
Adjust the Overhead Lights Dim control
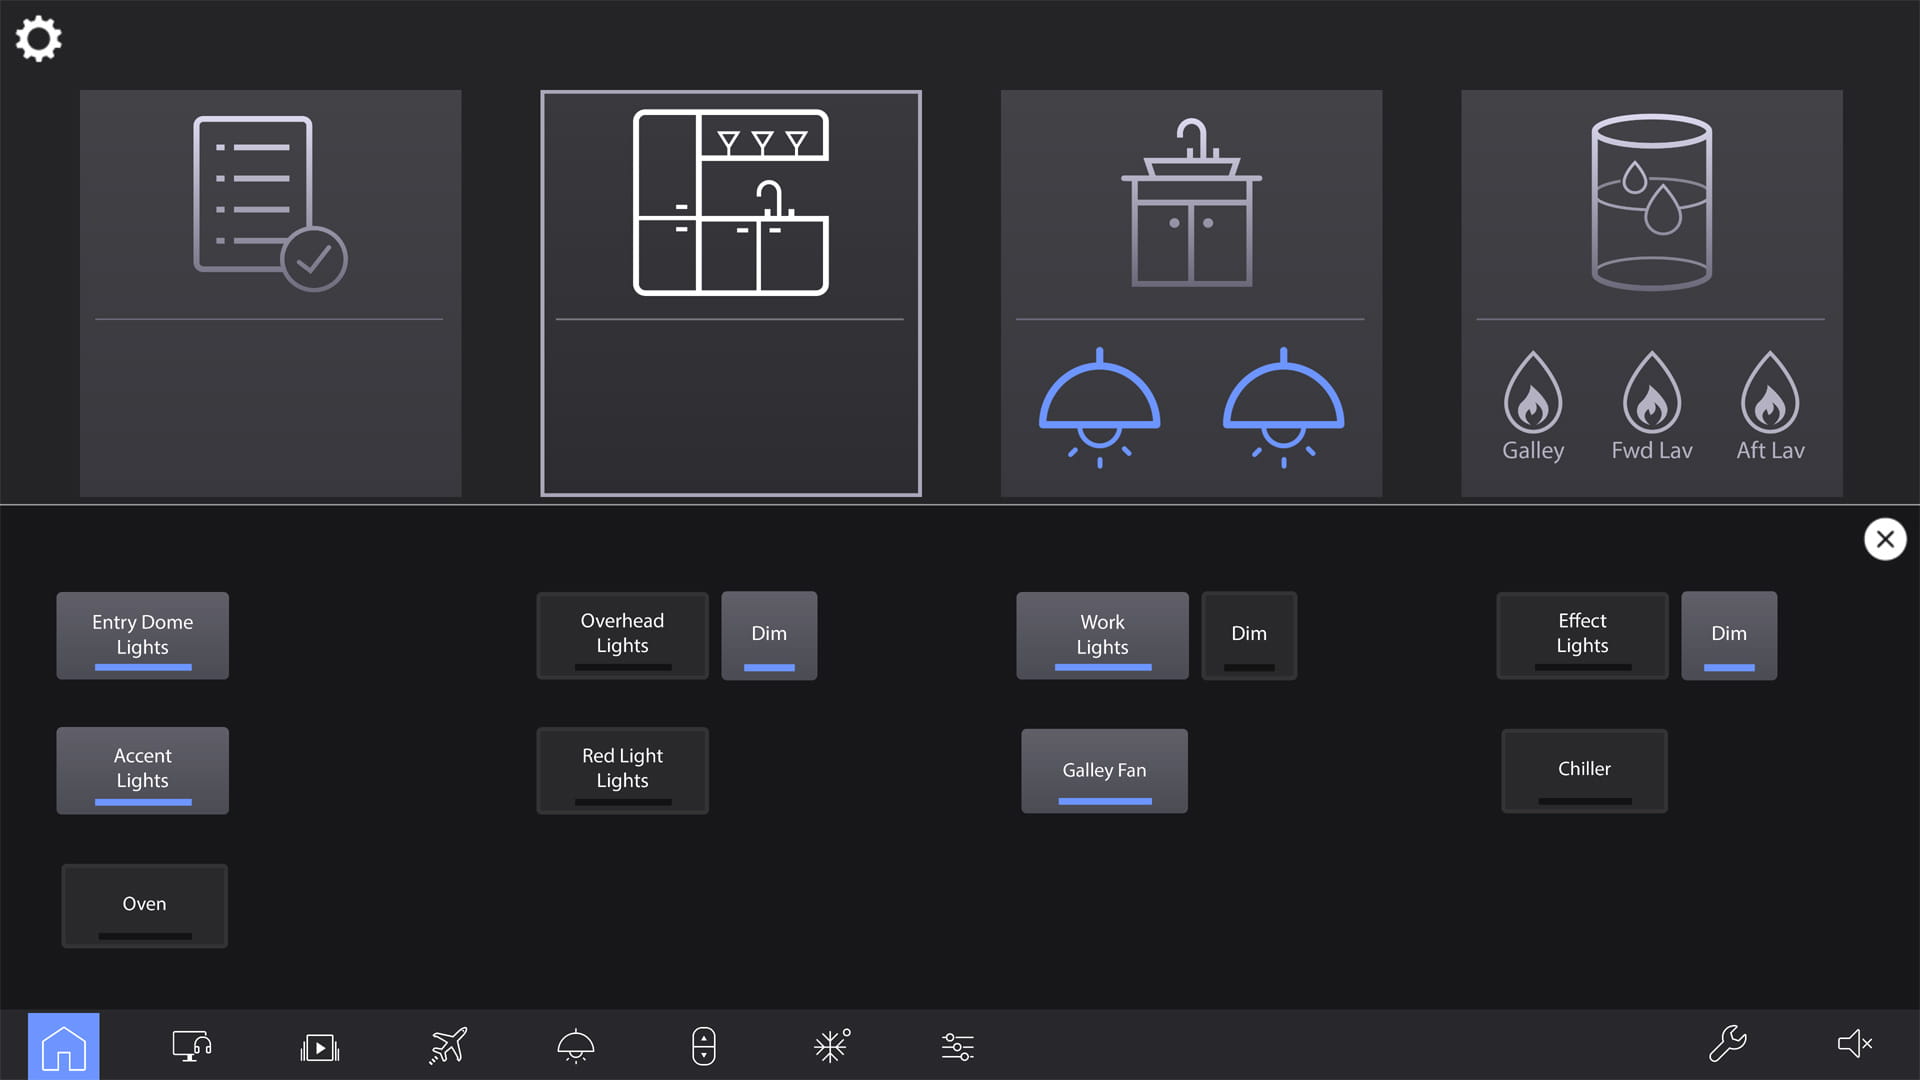(768, 634)
